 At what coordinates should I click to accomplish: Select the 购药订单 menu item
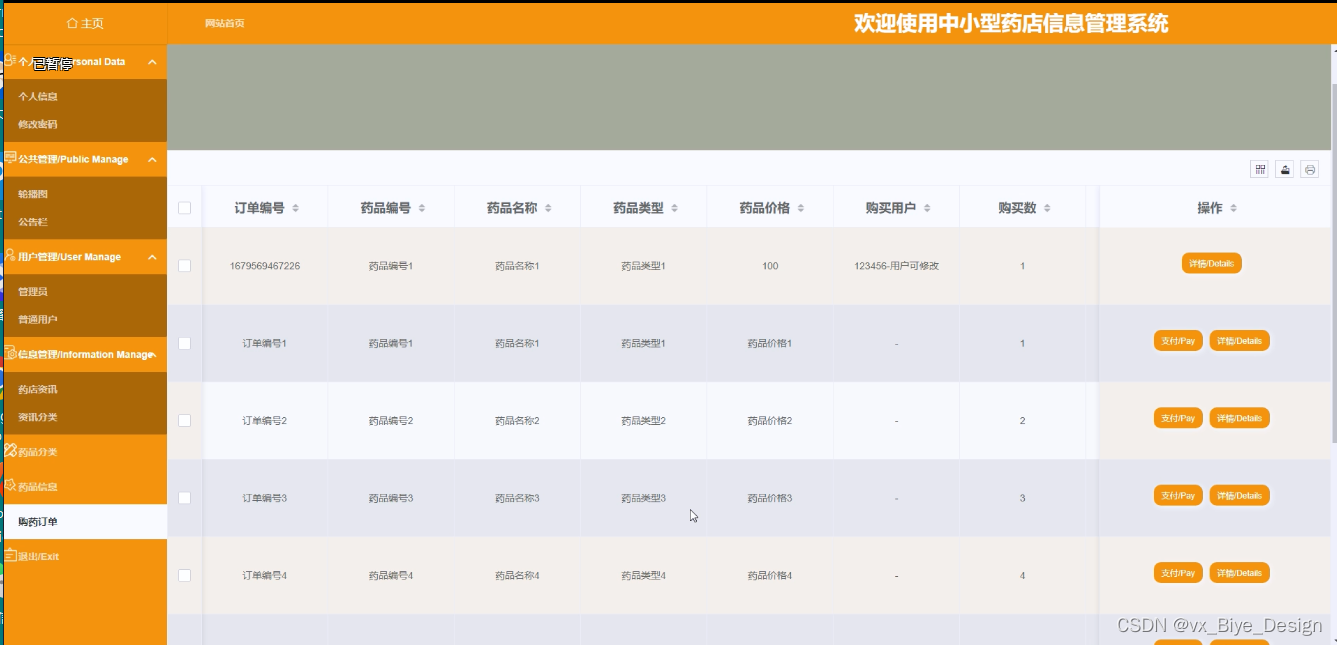point(83,521)
